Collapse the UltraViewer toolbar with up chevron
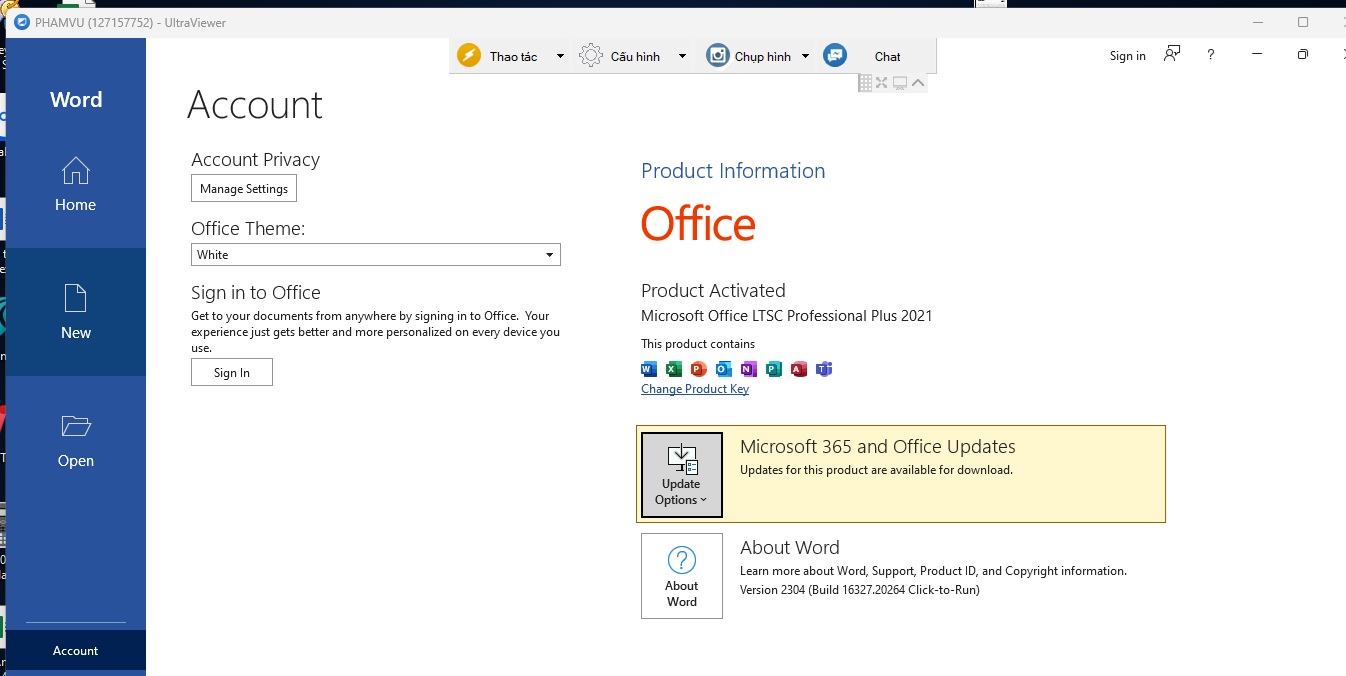 tap(918, 83)
